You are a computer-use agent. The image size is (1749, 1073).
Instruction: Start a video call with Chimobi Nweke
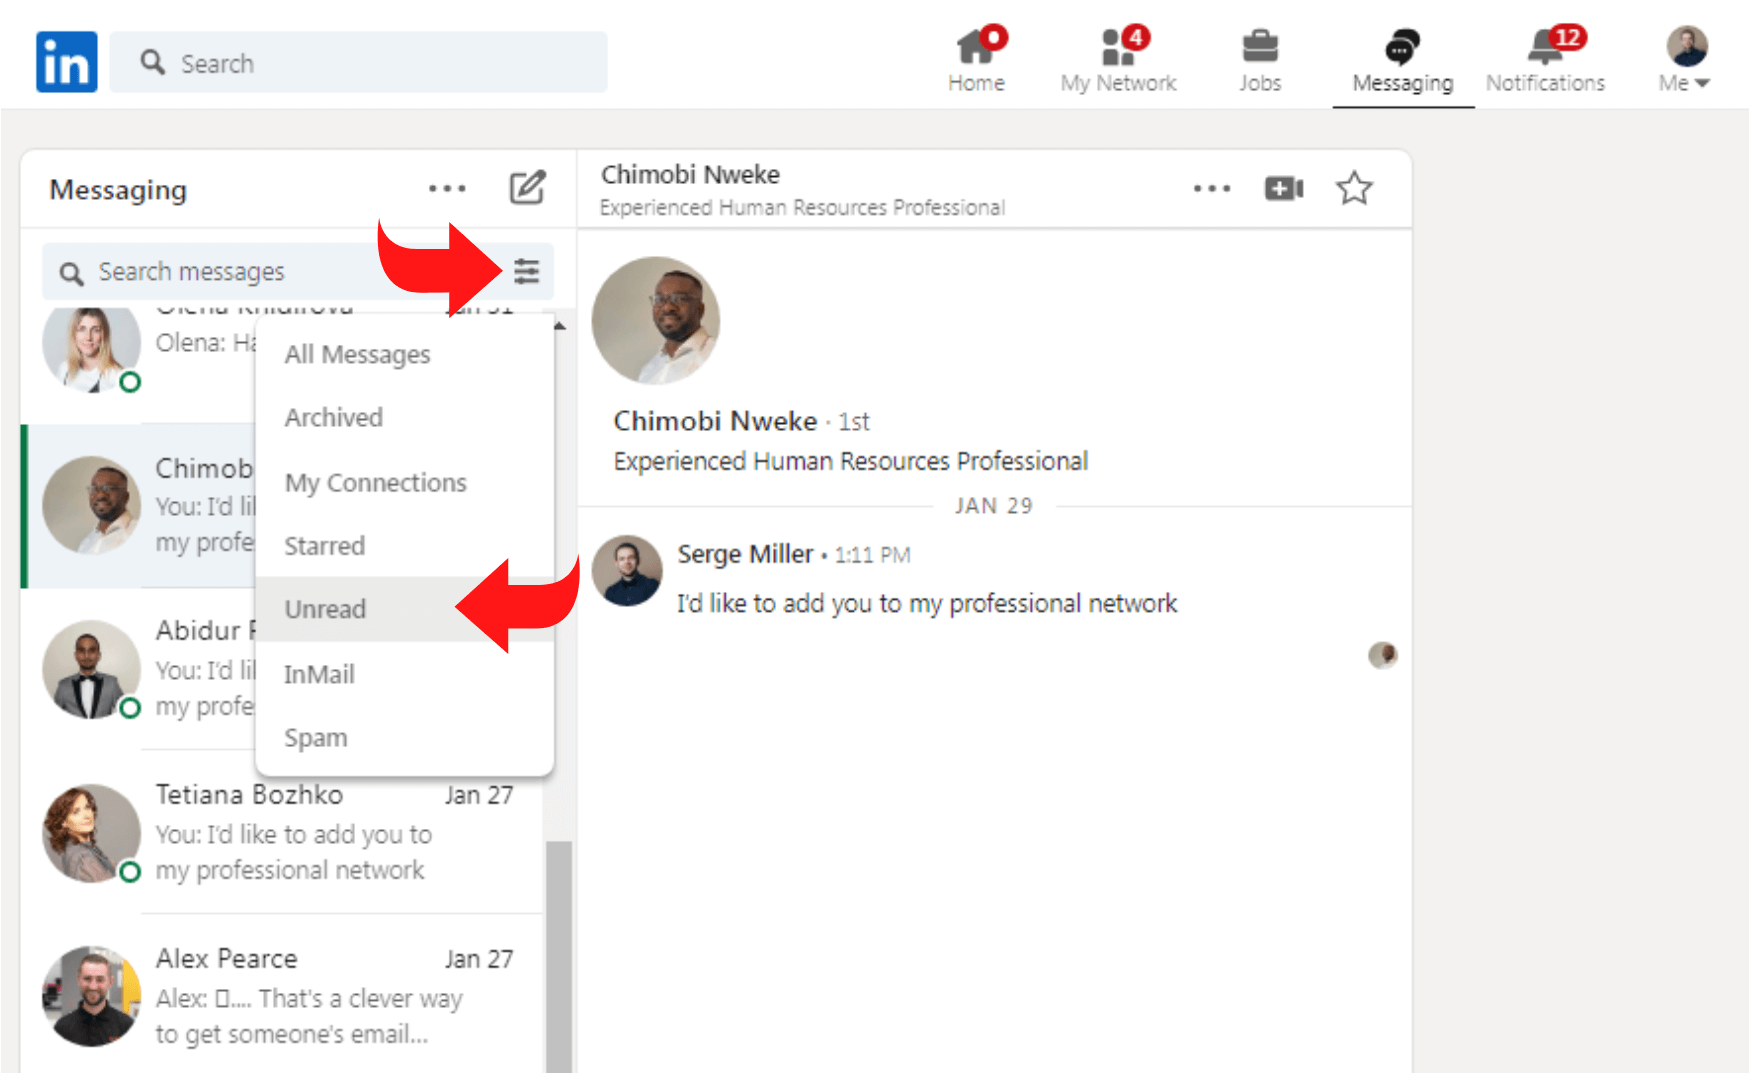1283,188
